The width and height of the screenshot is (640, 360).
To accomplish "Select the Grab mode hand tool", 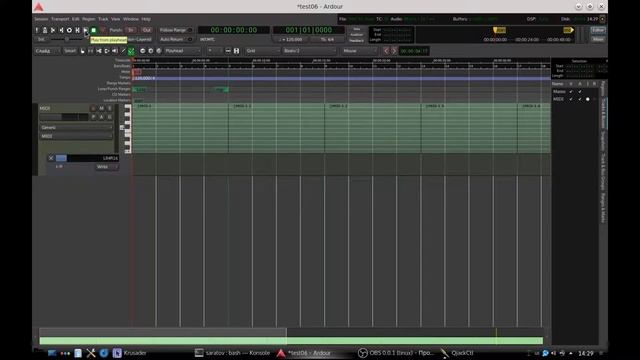I will point(82,51).
